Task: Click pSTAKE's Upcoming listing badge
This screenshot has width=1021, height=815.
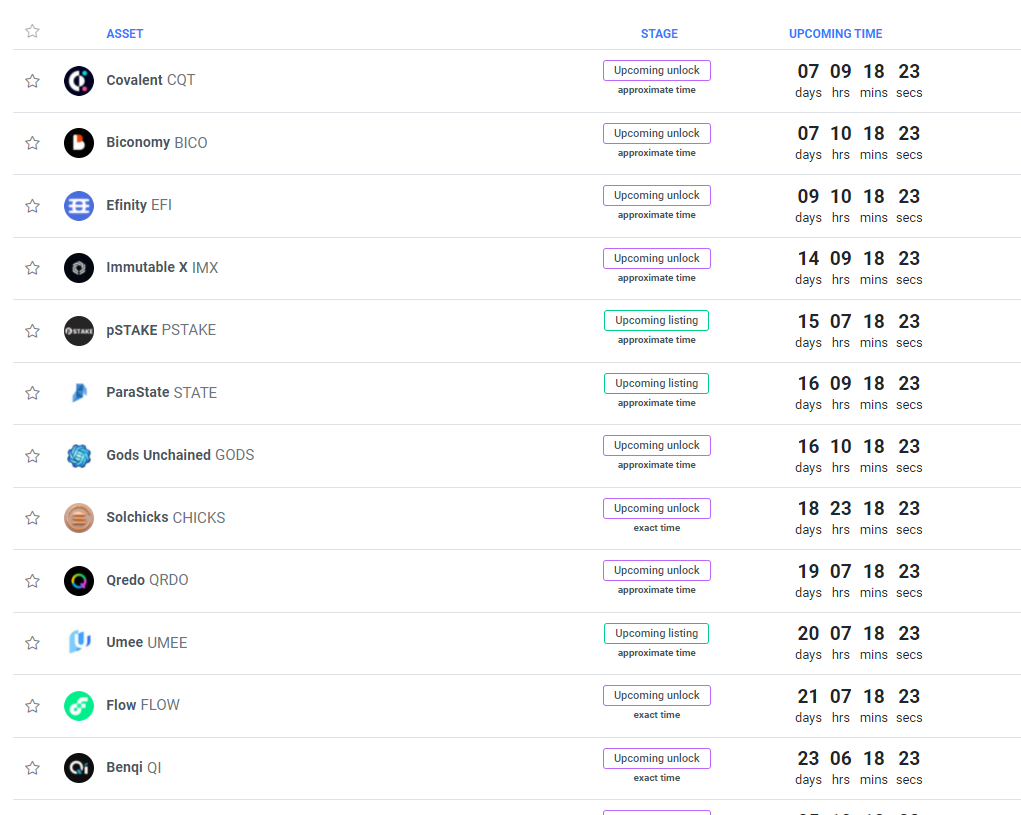Action: click(656, 320)
